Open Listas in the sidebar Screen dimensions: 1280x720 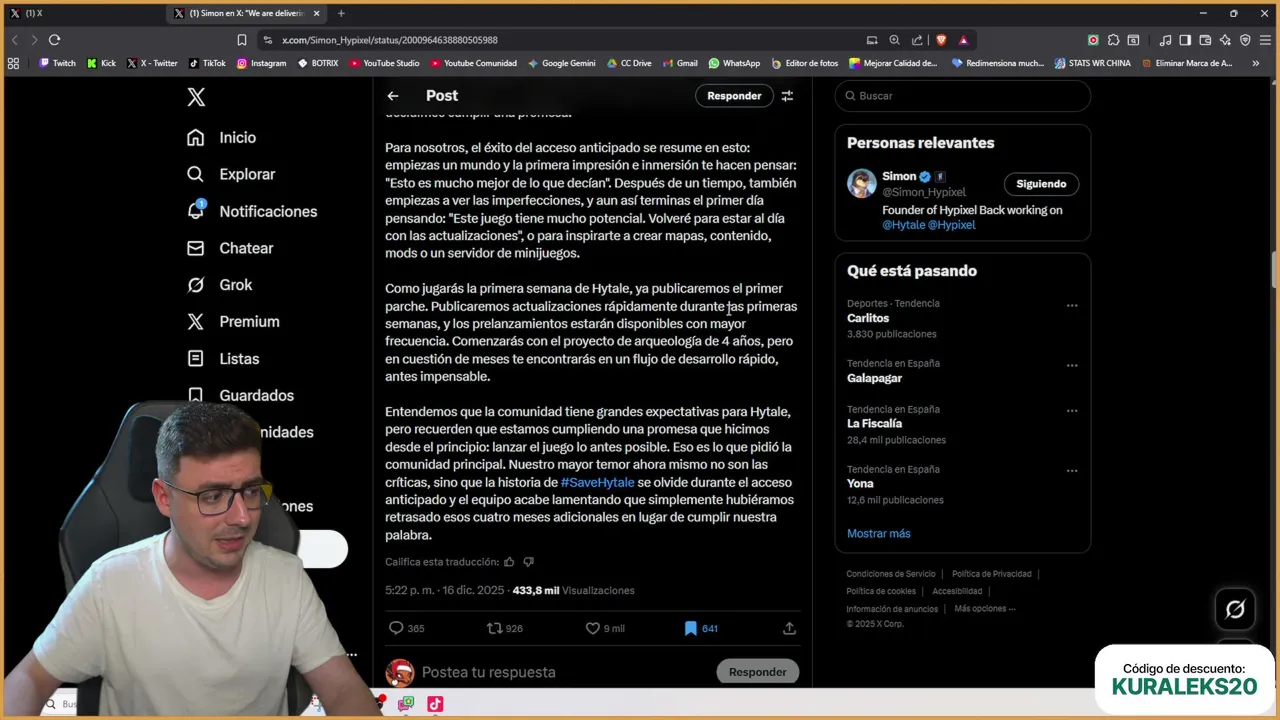coord(223,359)
